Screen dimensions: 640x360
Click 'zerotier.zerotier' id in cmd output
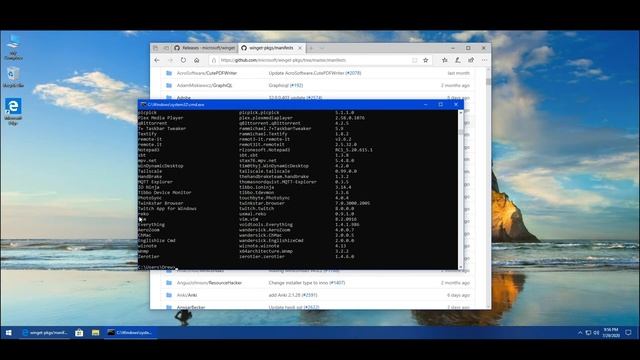point(262,256)
